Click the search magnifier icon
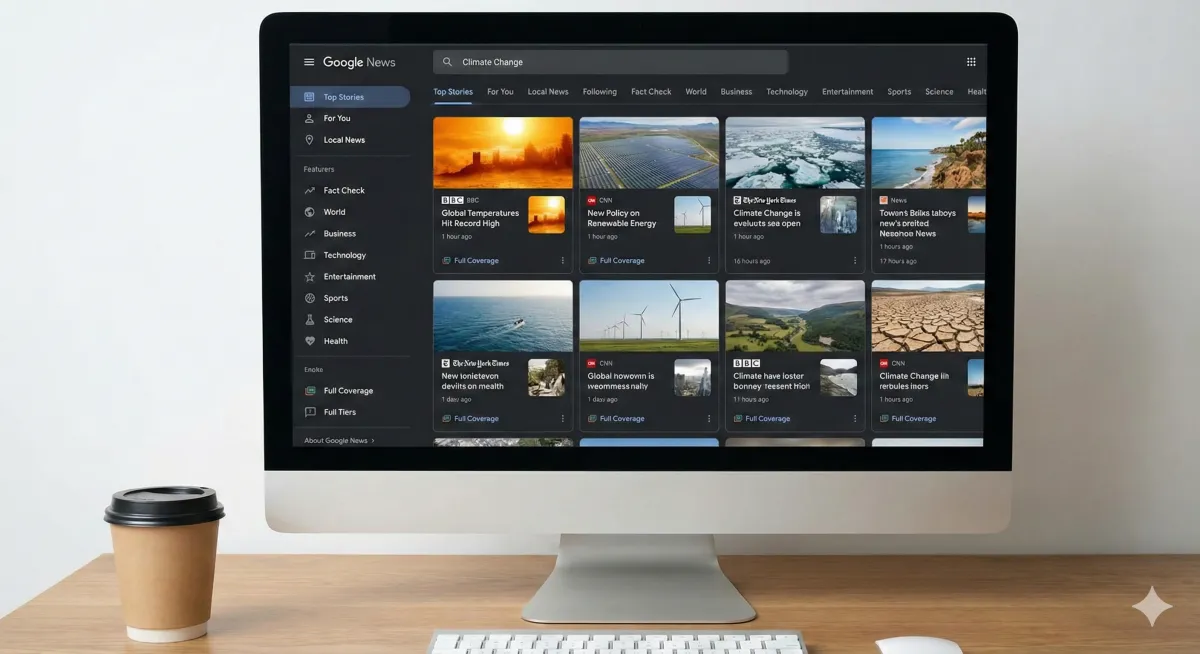The width and height of the screenshot is (1200, 654). point(447,62)
